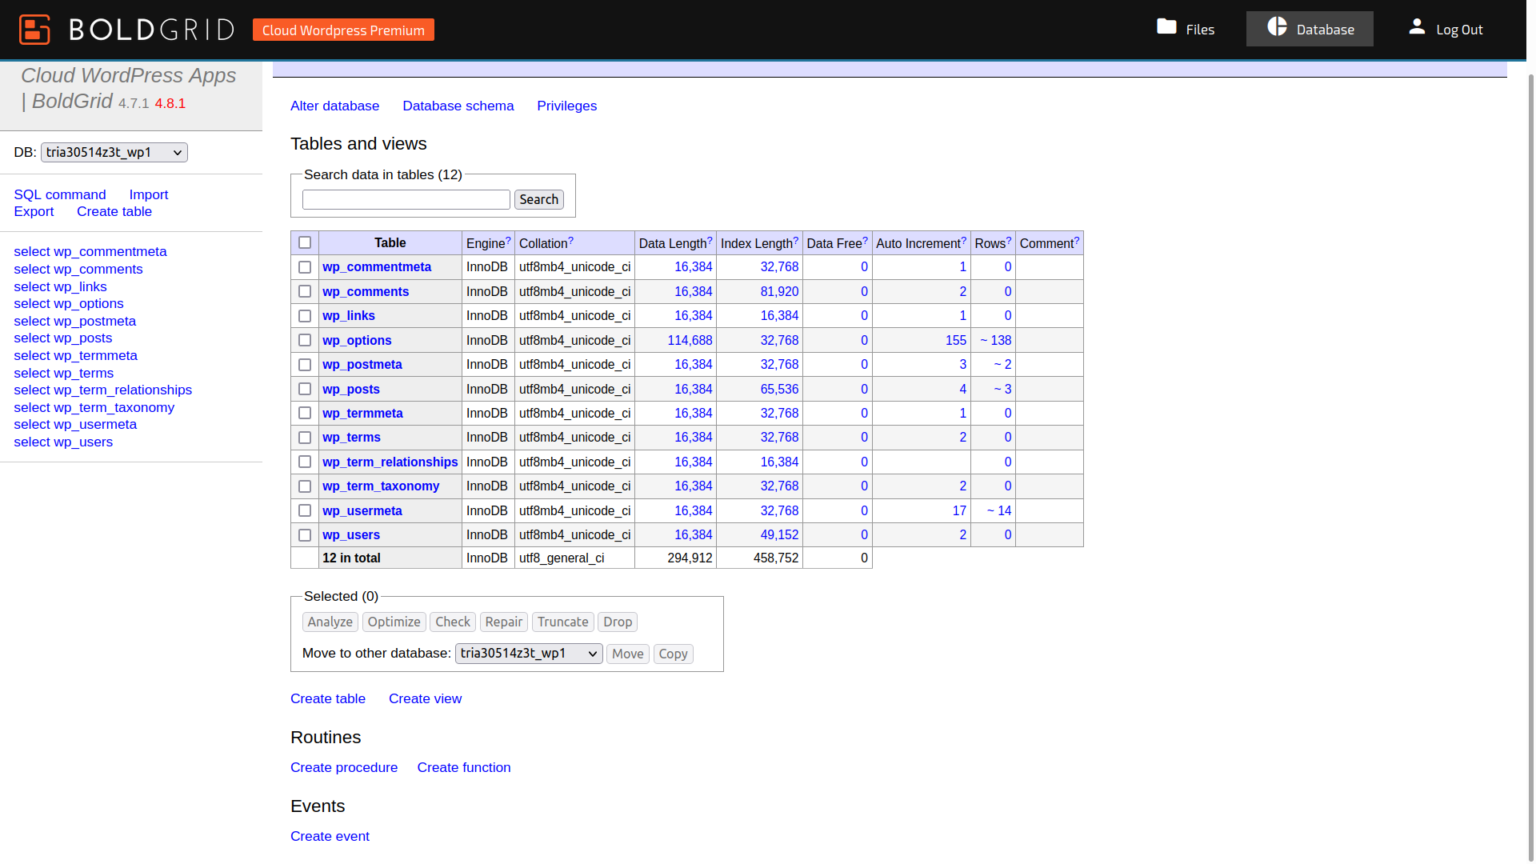
Task: Open the DB database selector dropdown
Action: [x=113, y=152]
